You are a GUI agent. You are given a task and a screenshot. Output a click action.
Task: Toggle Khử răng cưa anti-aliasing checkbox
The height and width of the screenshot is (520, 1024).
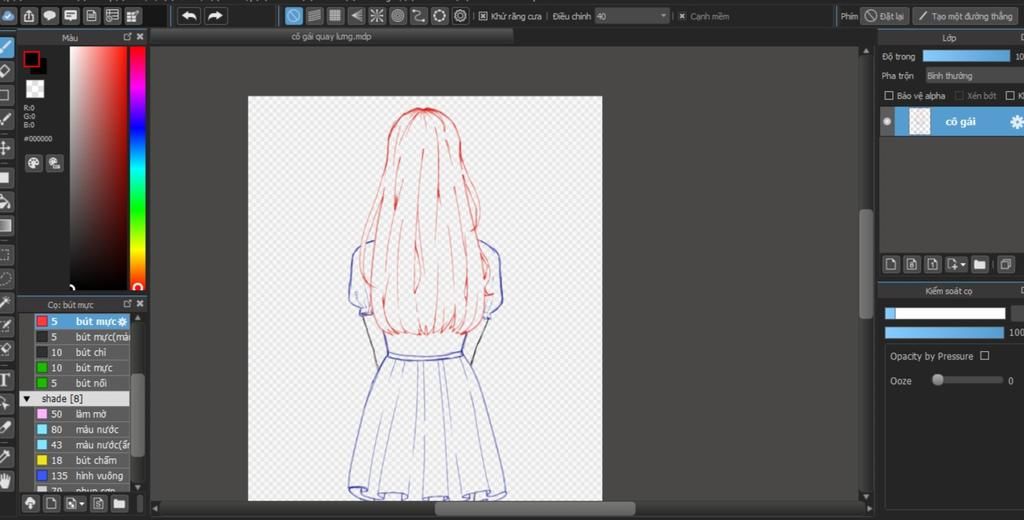point(483,16)
